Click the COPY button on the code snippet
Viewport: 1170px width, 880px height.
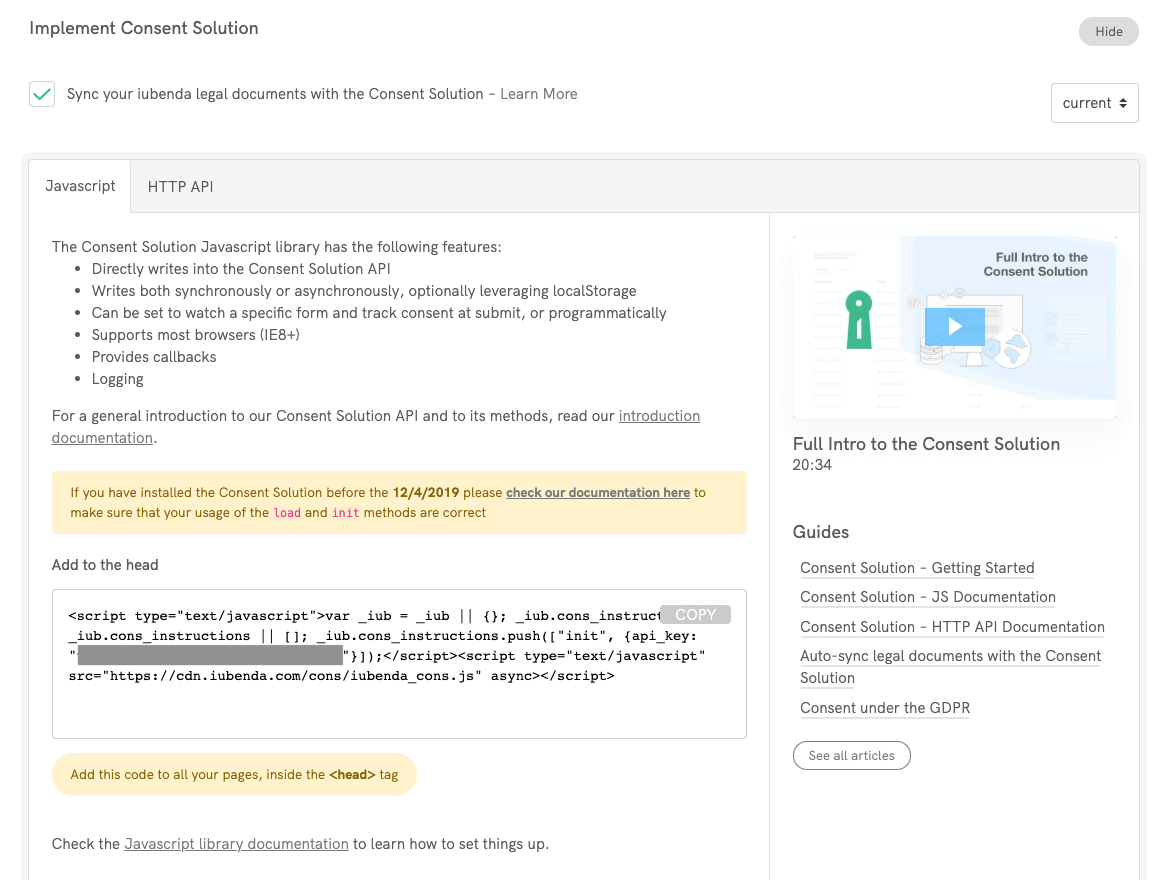coord(695,614)
